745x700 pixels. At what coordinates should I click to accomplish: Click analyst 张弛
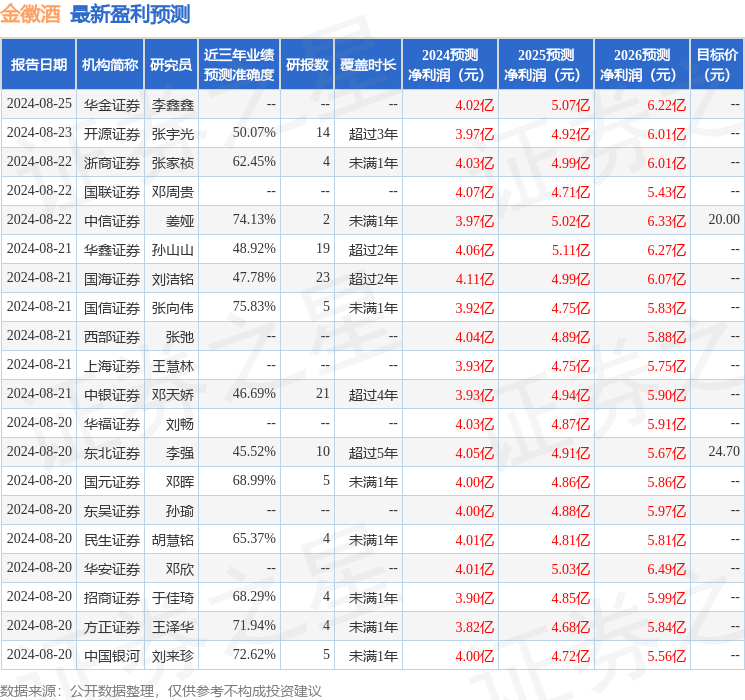(x=180, y=337)
